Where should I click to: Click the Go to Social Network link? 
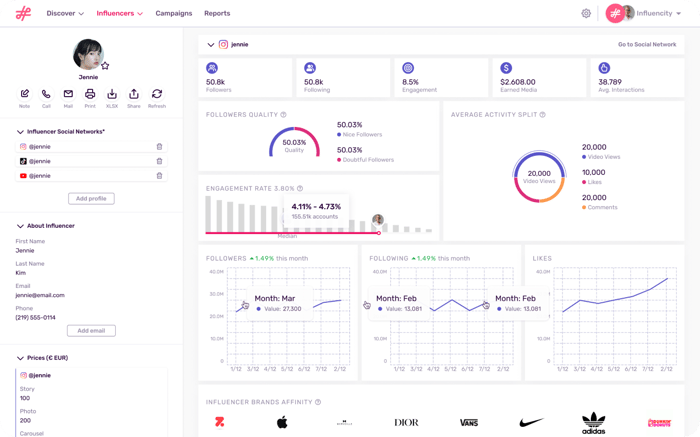pos(647,45)
